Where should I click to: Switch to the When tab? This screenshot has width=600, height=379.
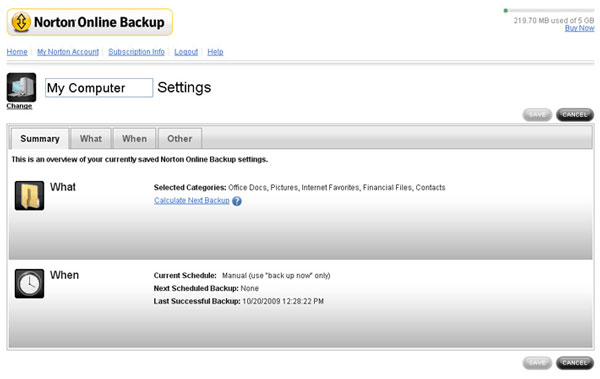[134, 139]
